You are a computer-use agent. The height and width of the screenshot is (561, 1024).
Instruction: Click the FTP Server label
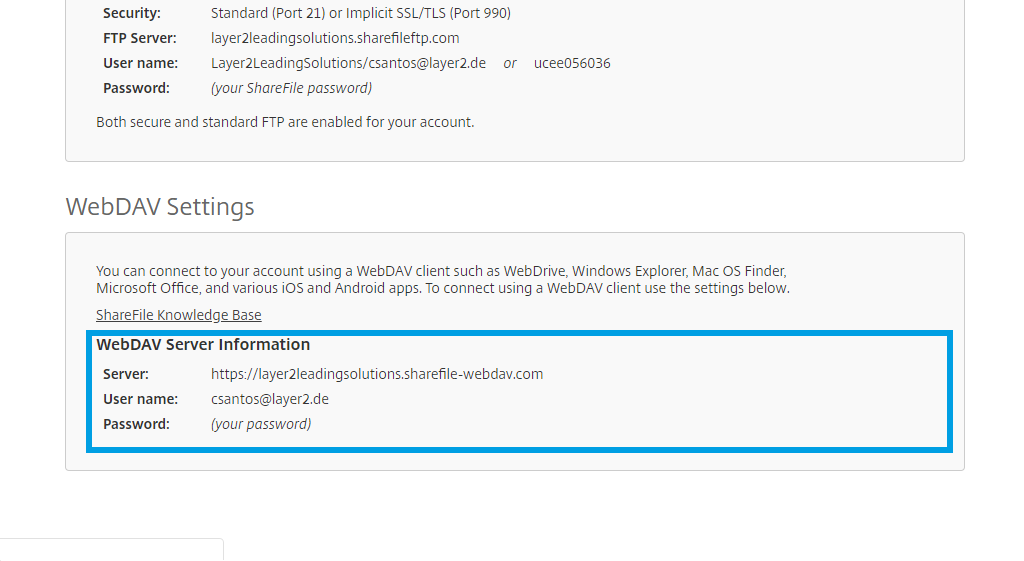(x=140, y=38)
